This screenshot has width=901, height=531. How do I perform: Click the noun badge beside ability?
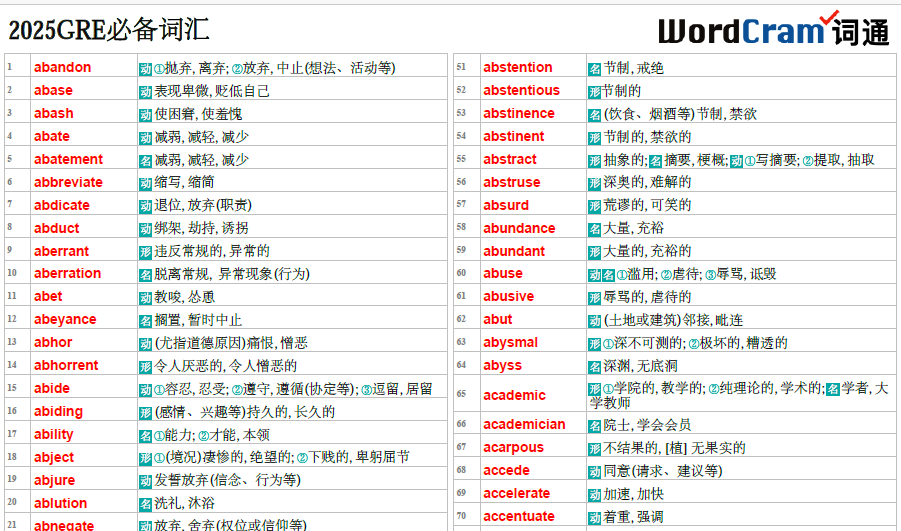point(145,435)
